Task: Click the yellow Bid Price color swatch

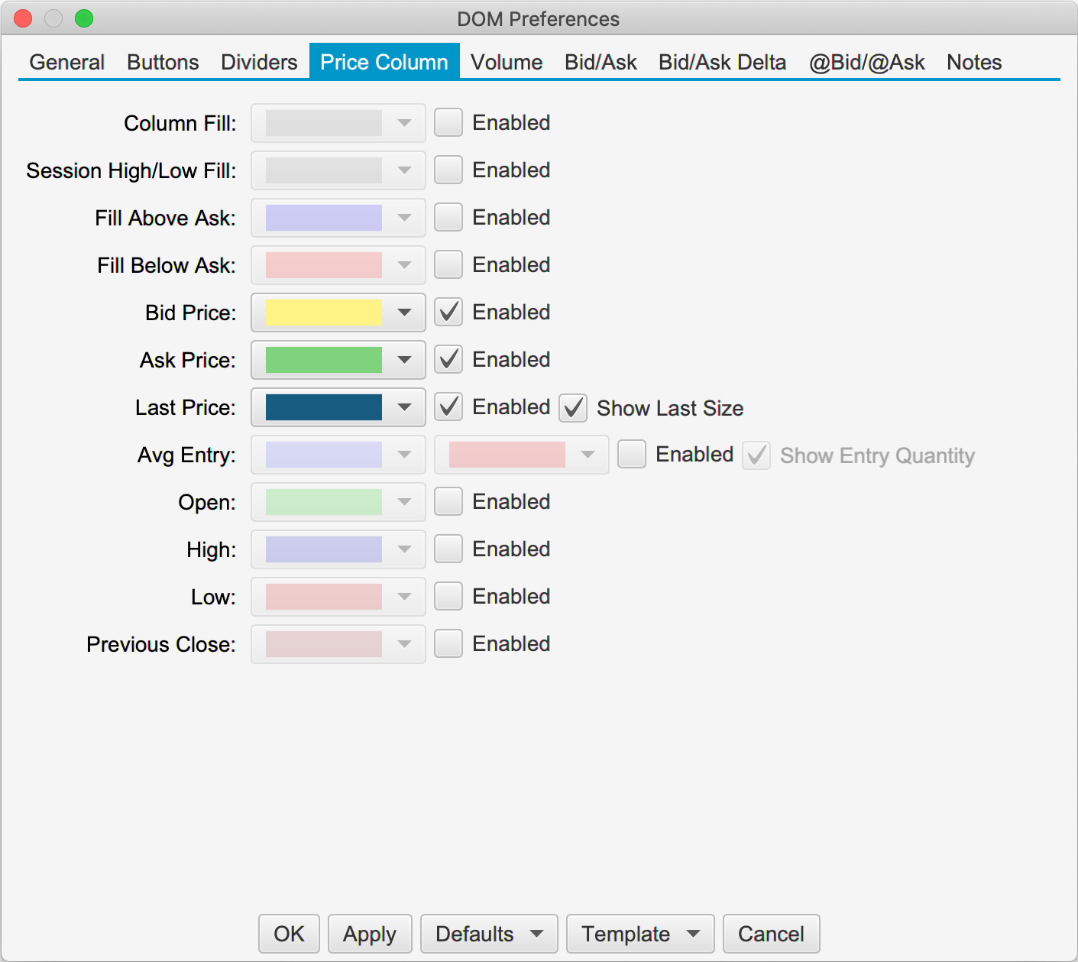Action: [323, 312]
